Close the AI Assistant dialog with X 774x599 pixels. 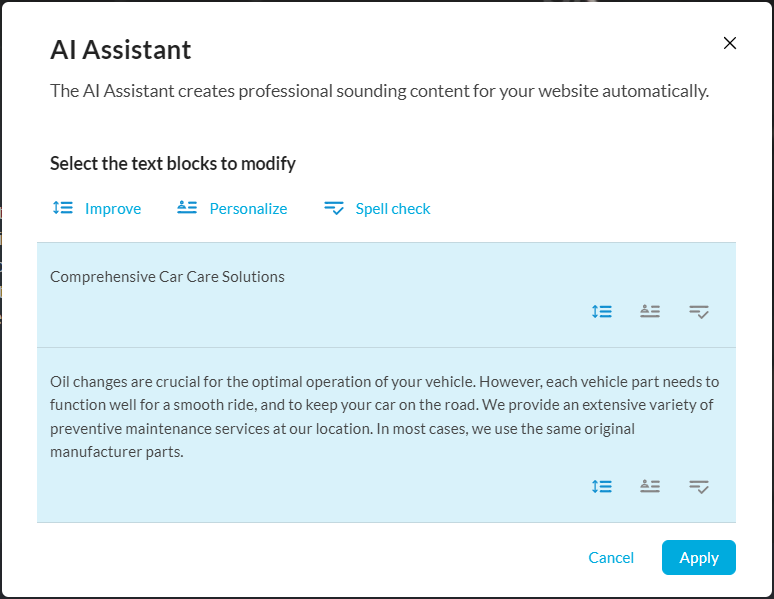tap(730, 43)
